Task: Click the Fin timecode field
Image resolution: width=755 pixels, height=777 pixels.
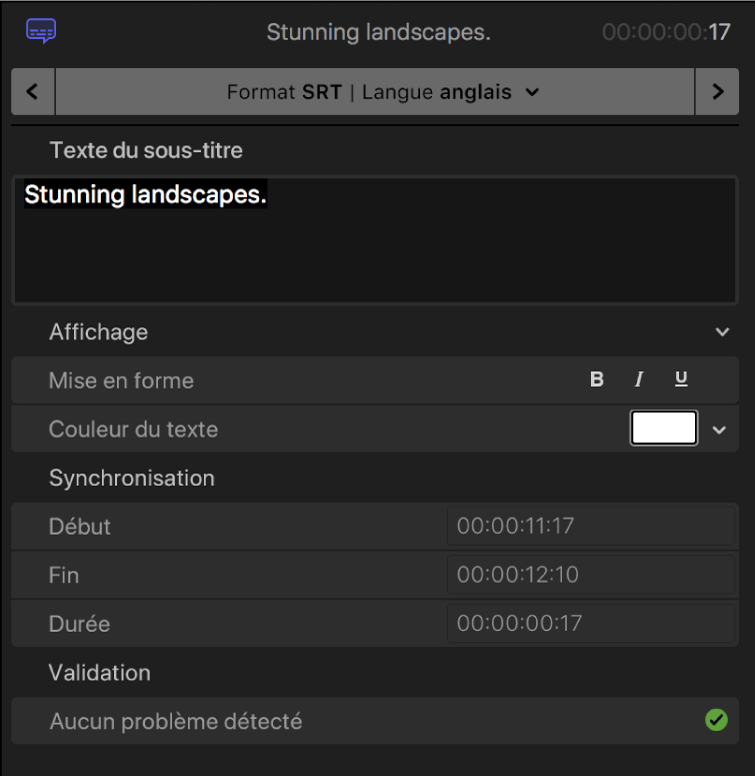Action: pyautogui.click(x=590, y=575)
